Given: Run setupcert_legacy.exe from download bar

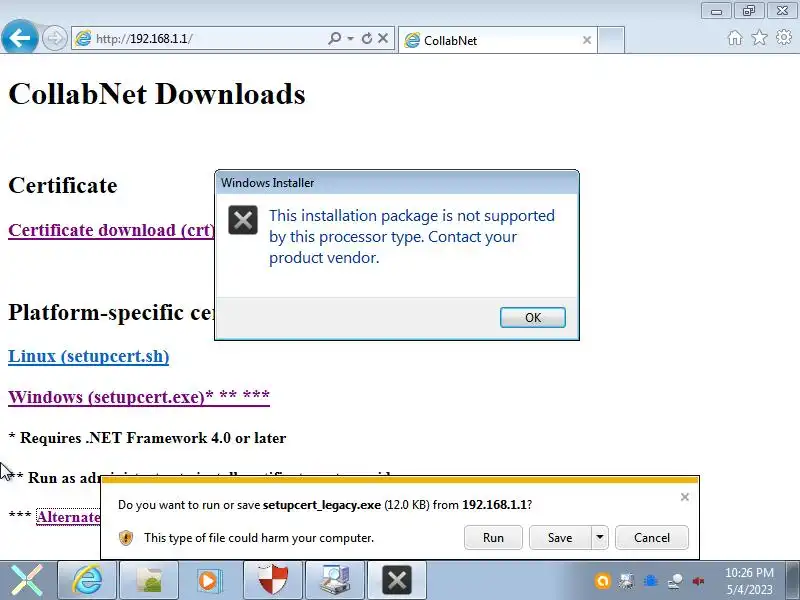Looking at the screenshot, I should (493, 538).
